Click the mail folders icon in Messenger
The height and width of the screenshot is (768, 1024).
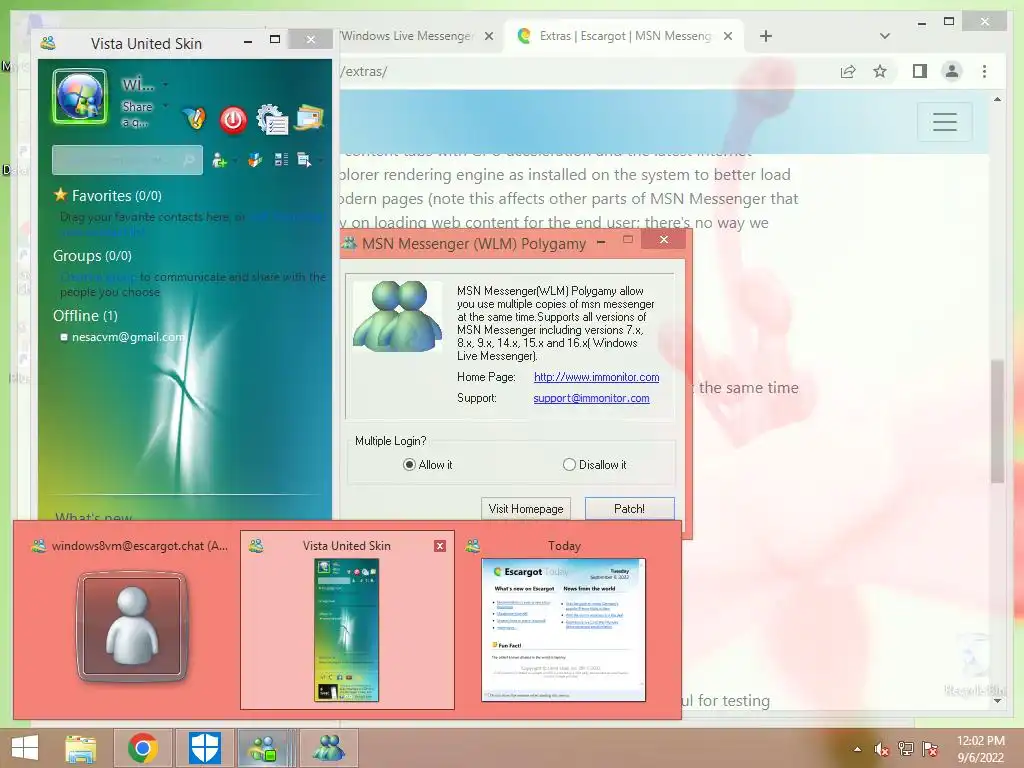(310, 118)
